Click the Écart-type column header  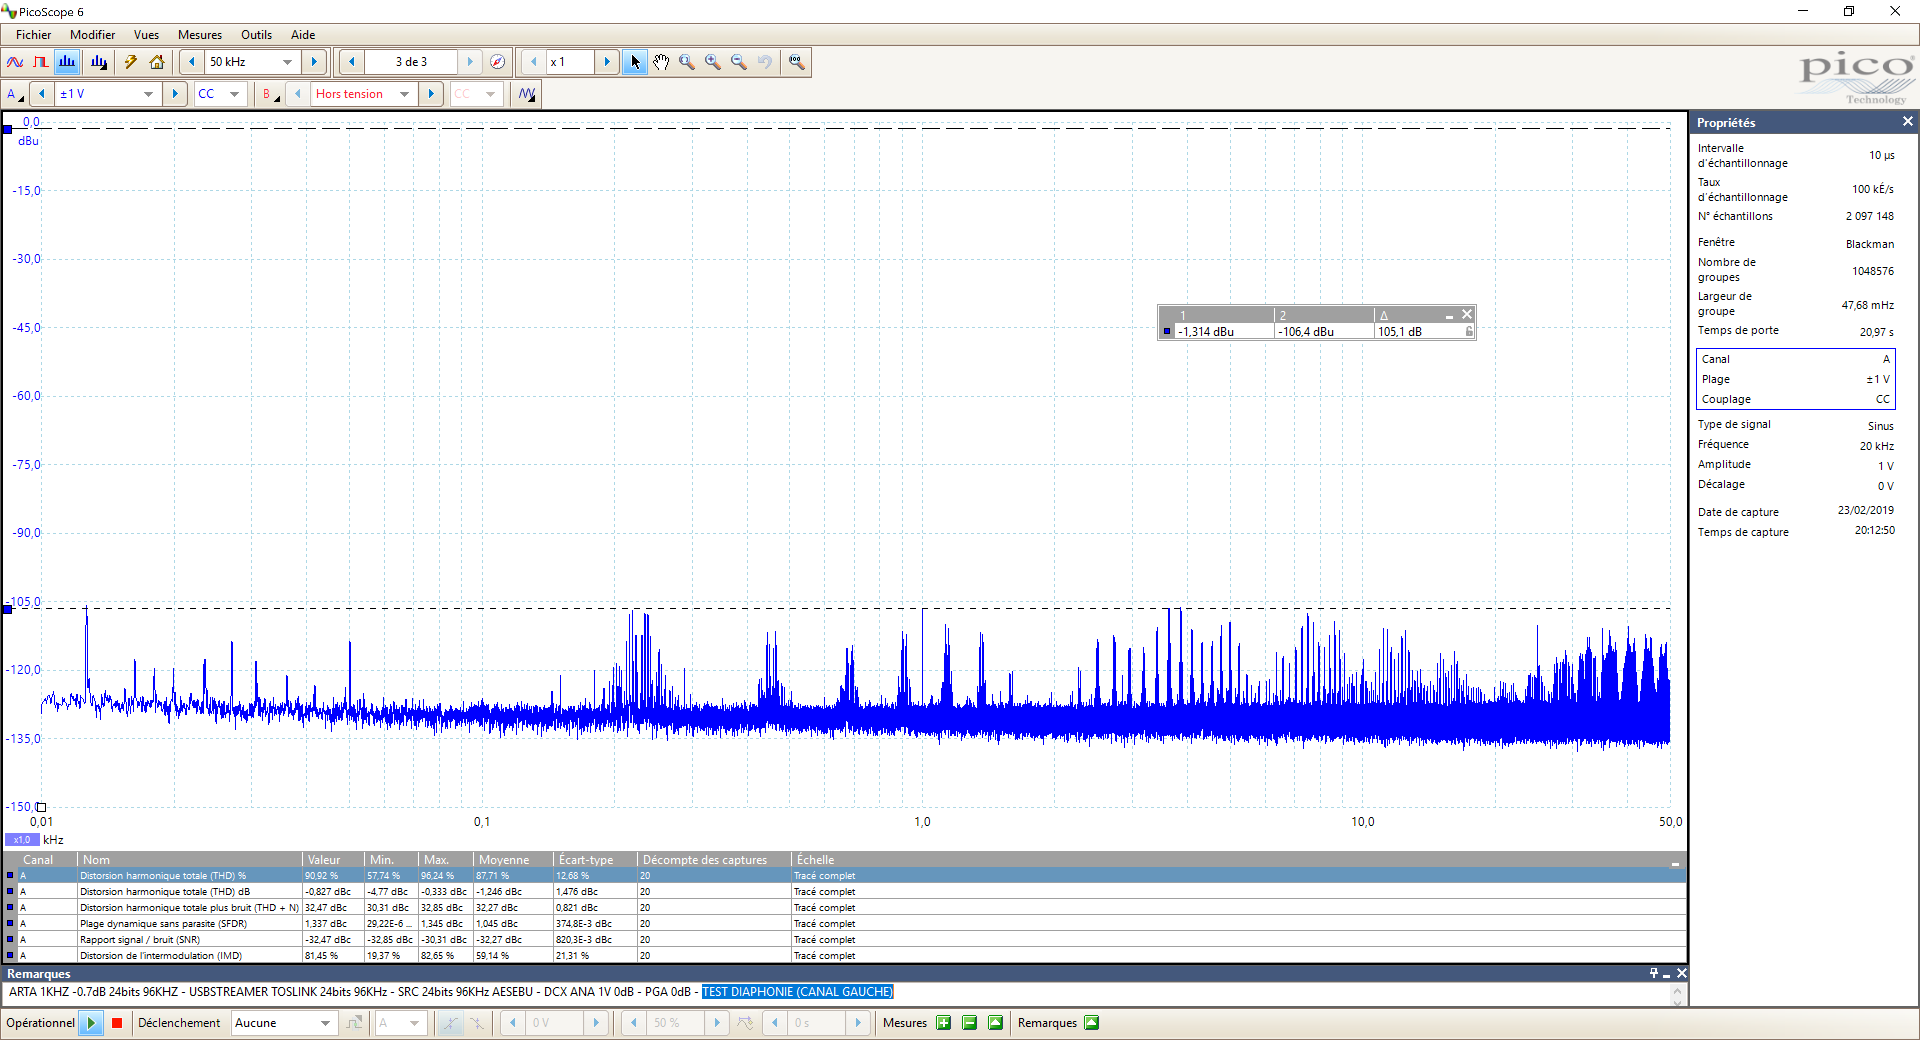tap(596, 860)
